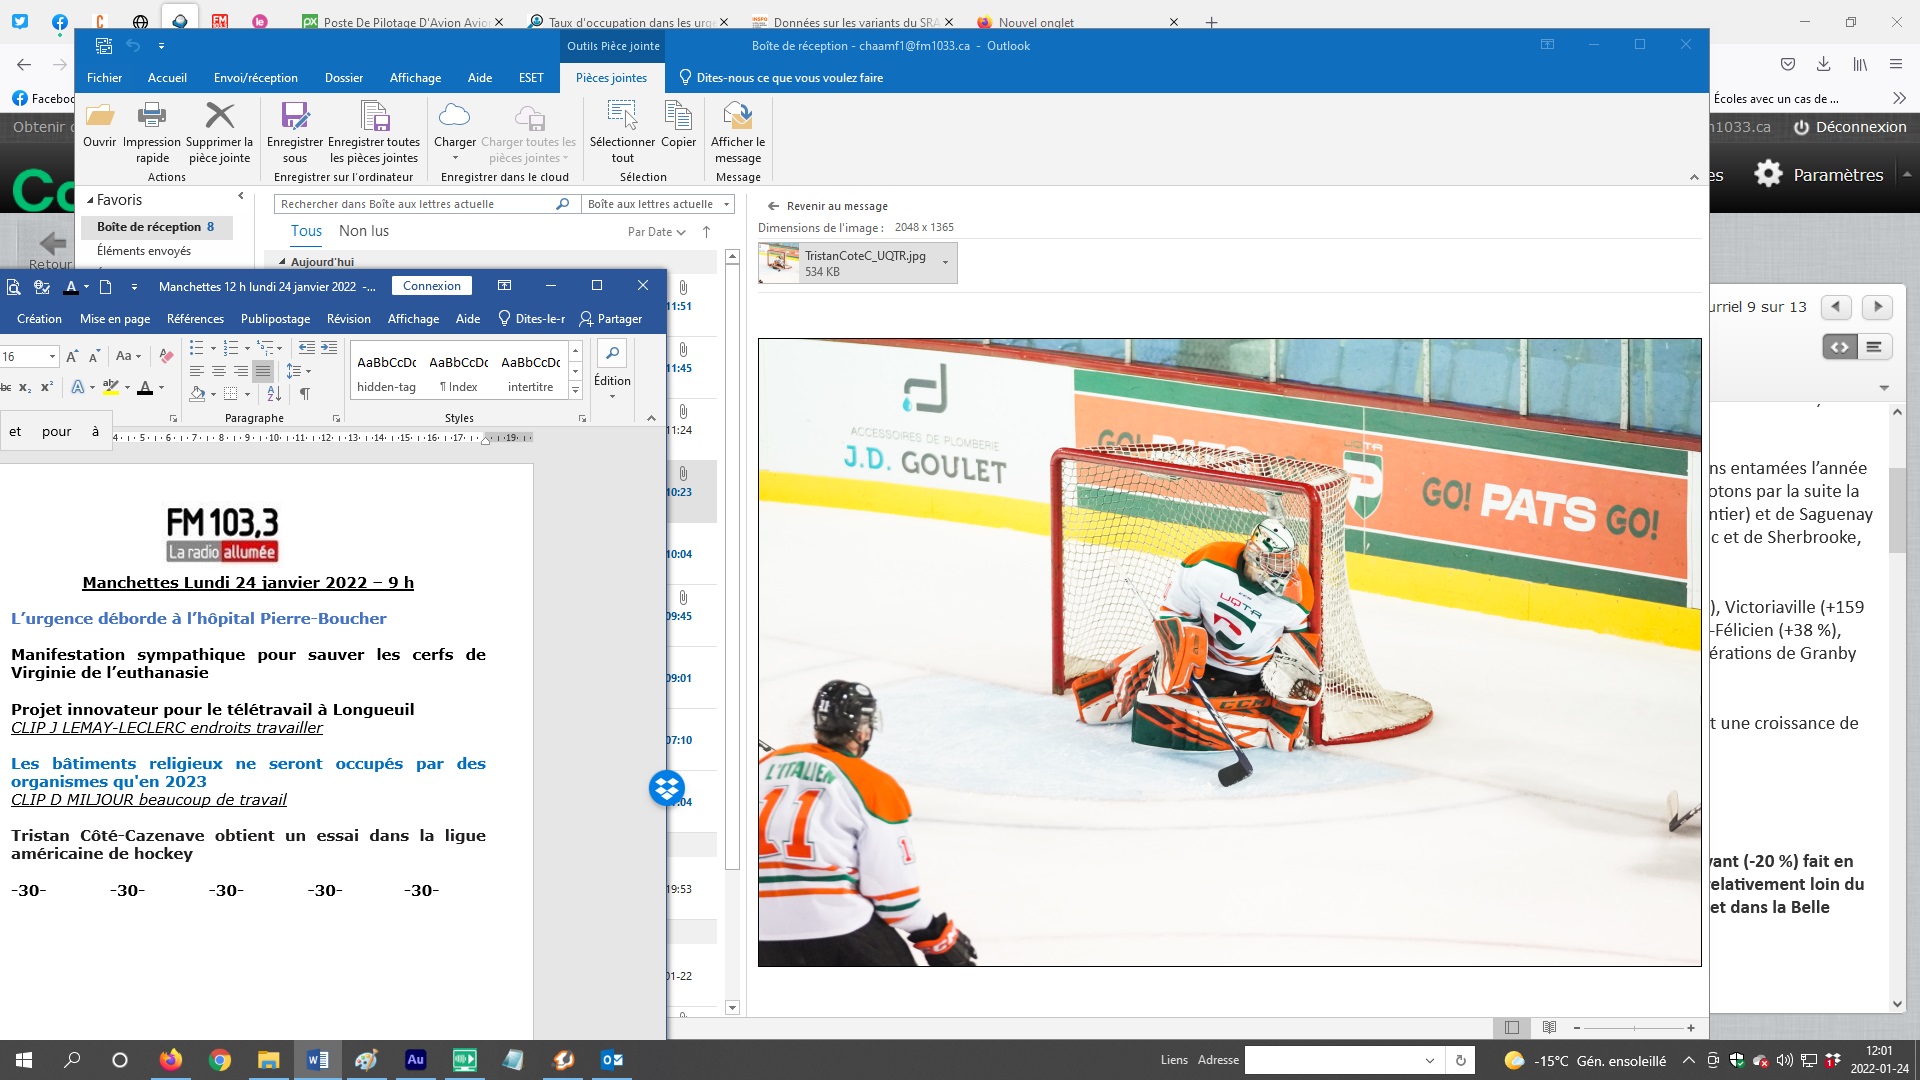Viewport: 1920px width, 1080px height.
Task: Click the Enregistrer sous attachment icon
Action: (x=295, y=117)
